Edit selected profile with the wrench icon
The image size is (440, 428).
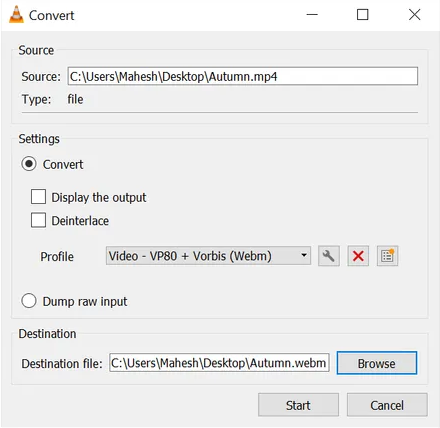[x=329, y=256]
